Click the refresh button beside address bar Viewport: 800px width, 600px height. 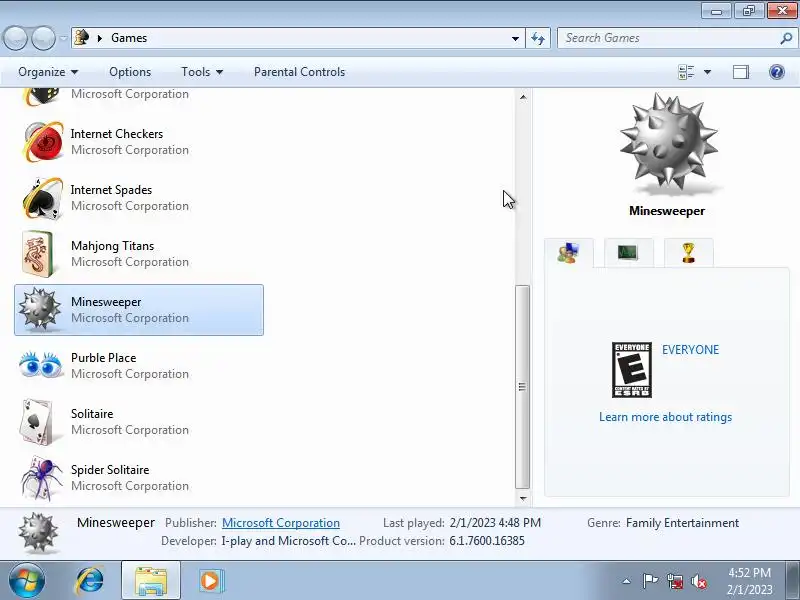click(538, 38)
